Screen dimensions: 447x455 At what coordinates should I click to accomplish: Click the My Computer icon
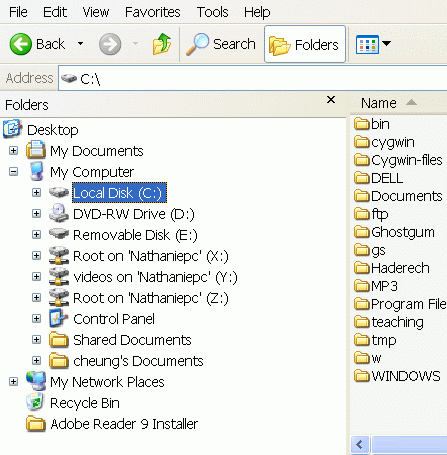tap(36, 171)
